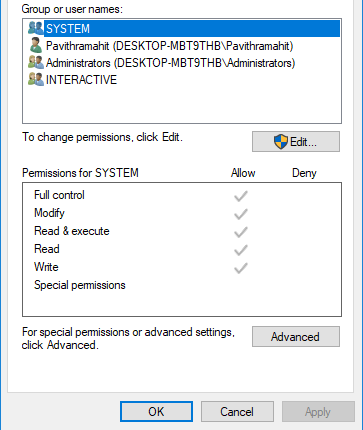Click the Modify Allow checkmark
Viewport: 363px width, 430px height.
pos(241,214)
